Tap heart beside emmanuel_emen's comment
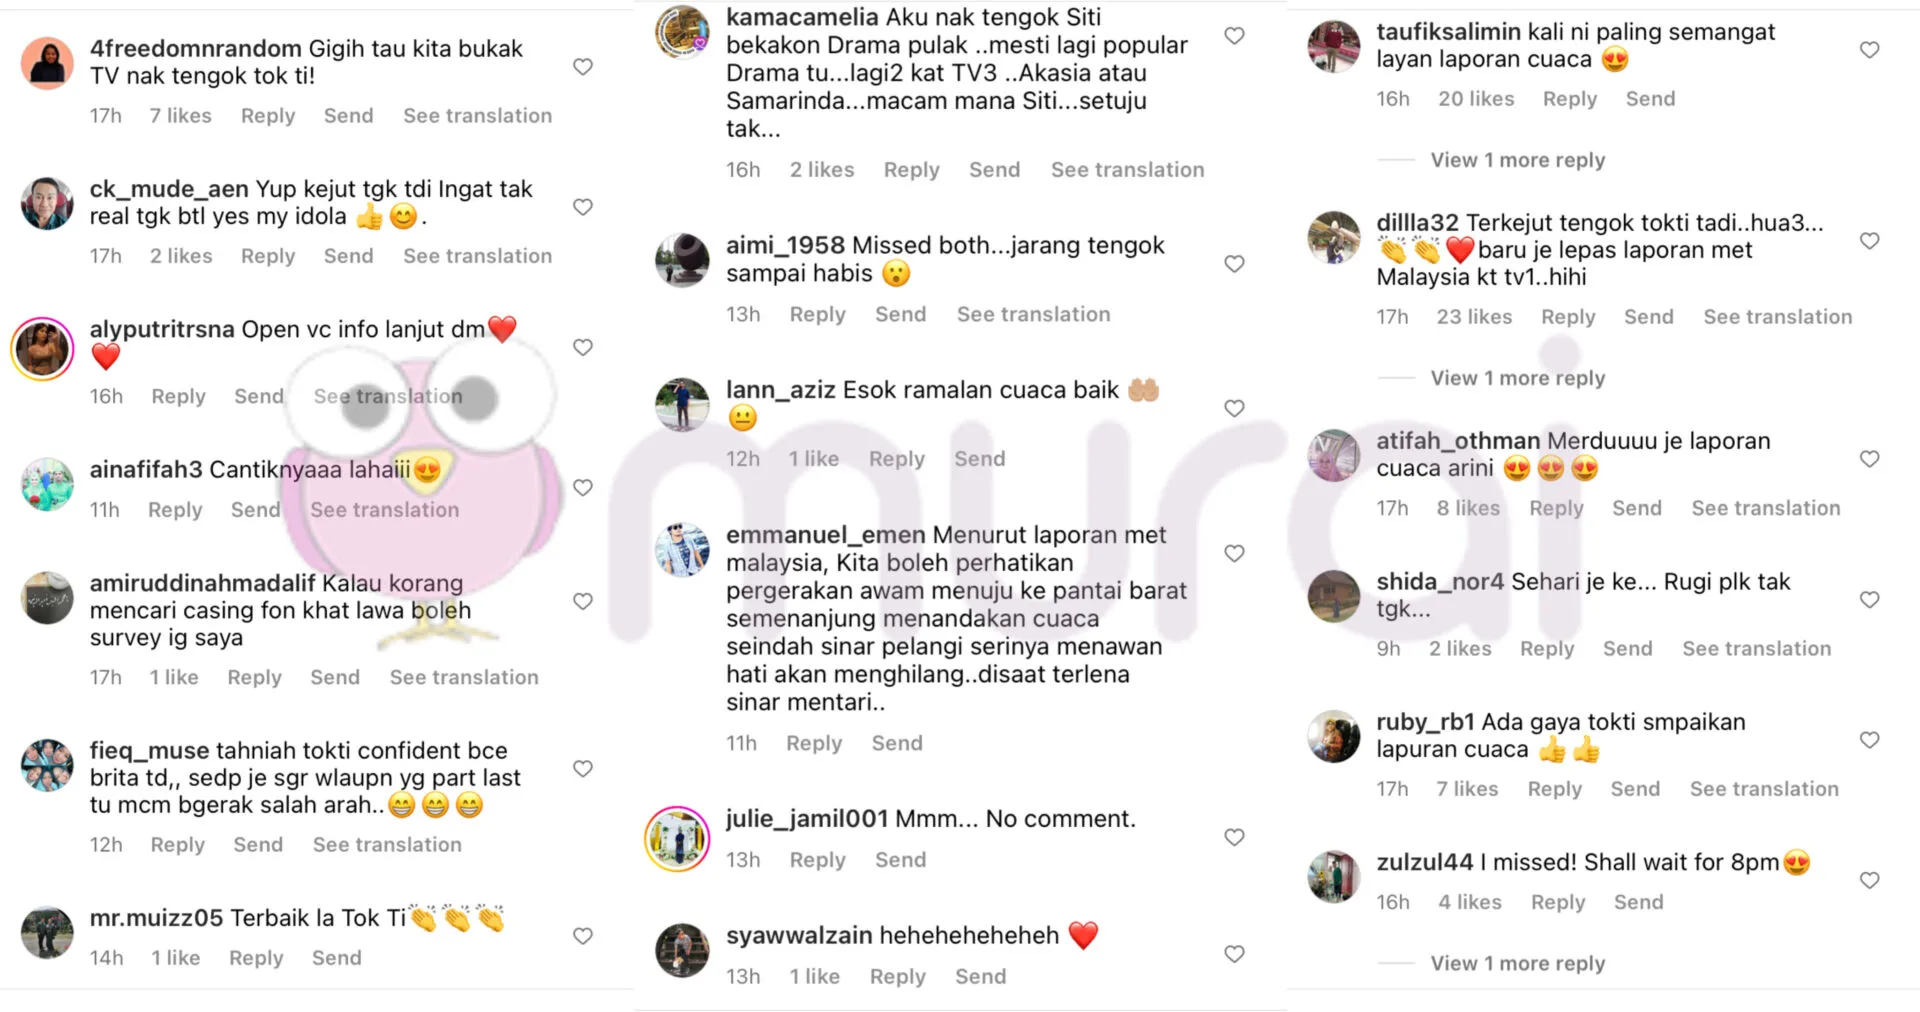The width and height of the screenshot is (1920, 1012). coord(1235,554)
